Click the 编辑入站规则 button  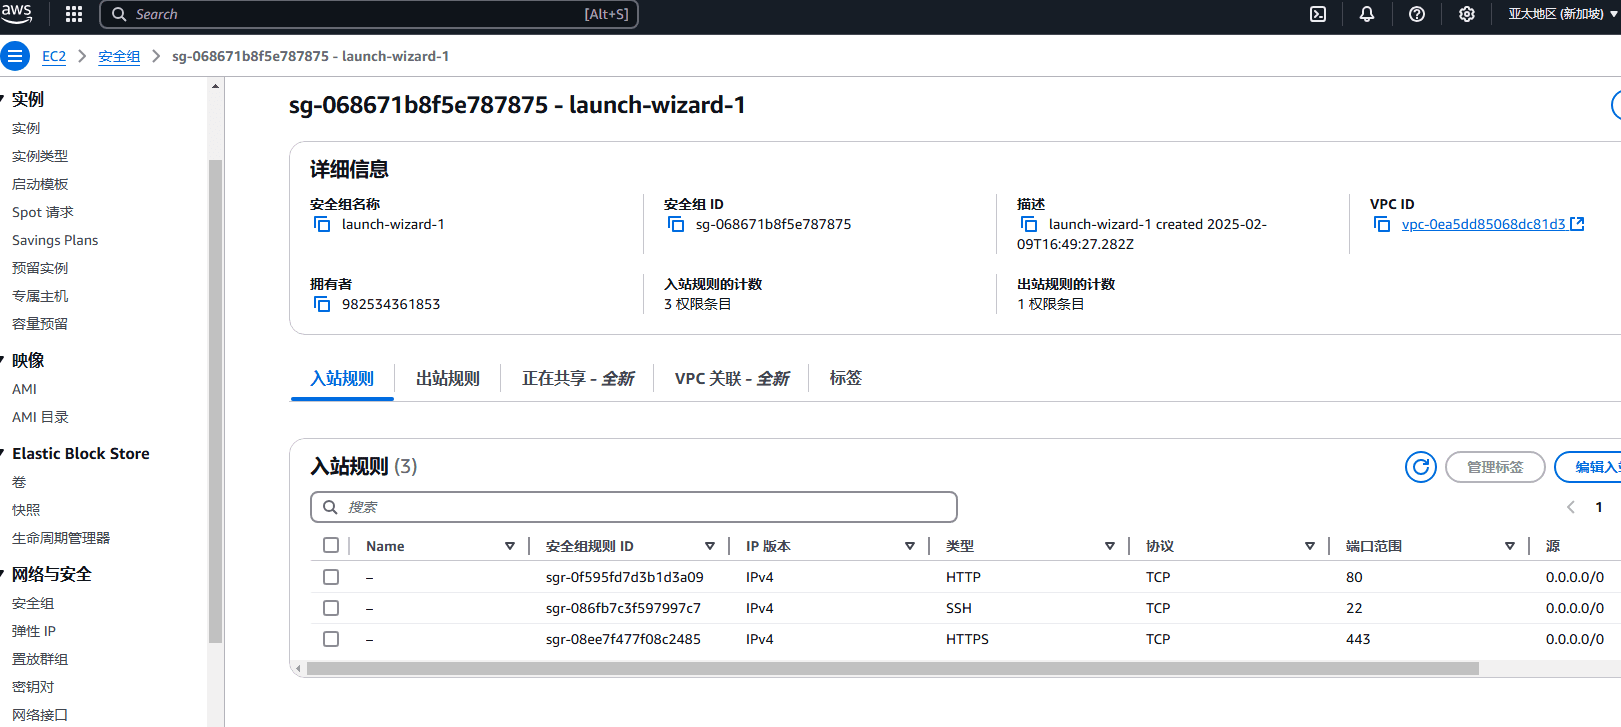[x=1590, y=467]
